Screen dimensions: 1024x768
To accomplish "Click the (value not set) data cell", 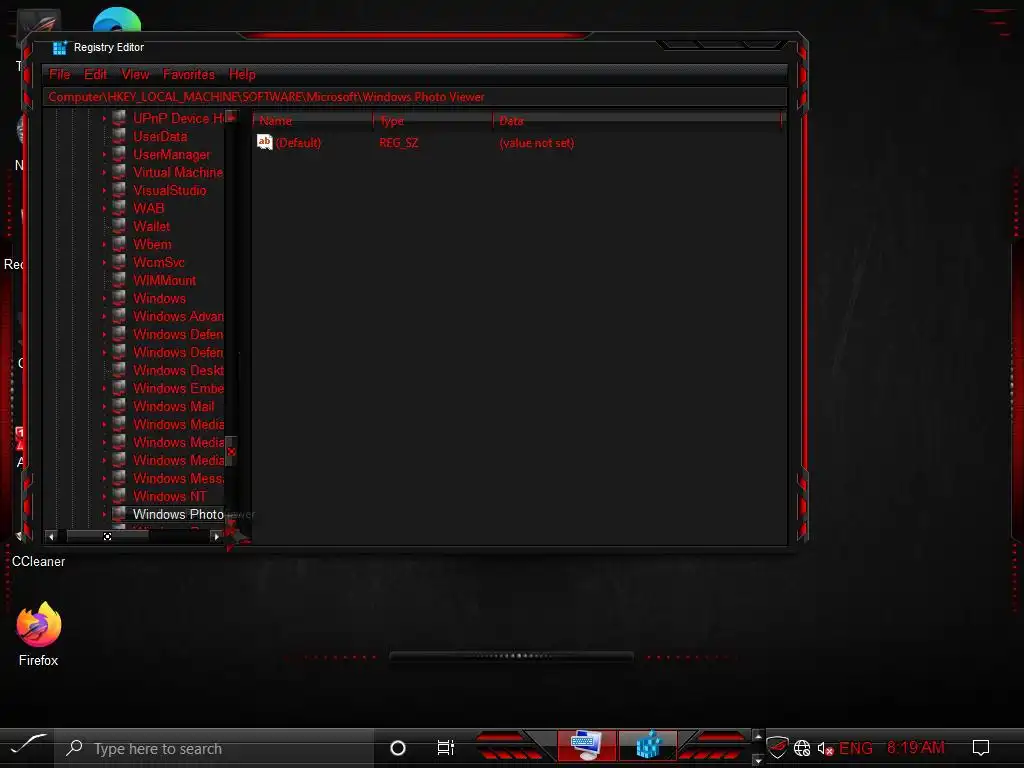I will click(x=537, y=142).
